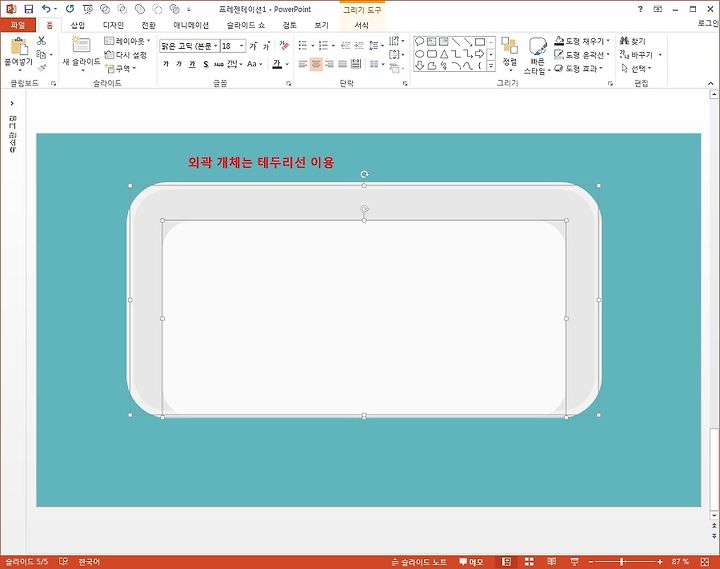Click the Quick Styles (빠른 스타일) button
The image size is (720, 569).
tap(537, 56)
